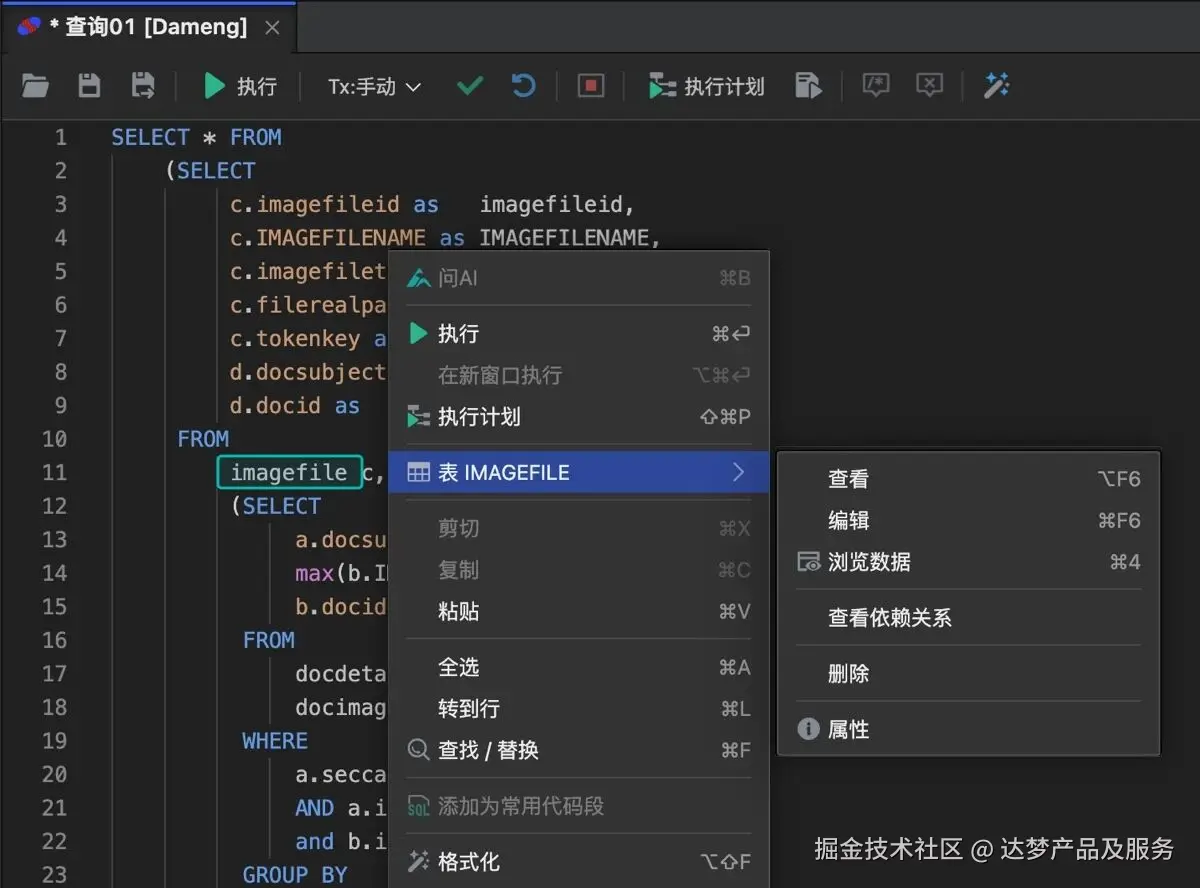1200x888 pixels.
Task: Choose 转到行 in the context menu
Action: pyautogui.click(x=578, y=709)
